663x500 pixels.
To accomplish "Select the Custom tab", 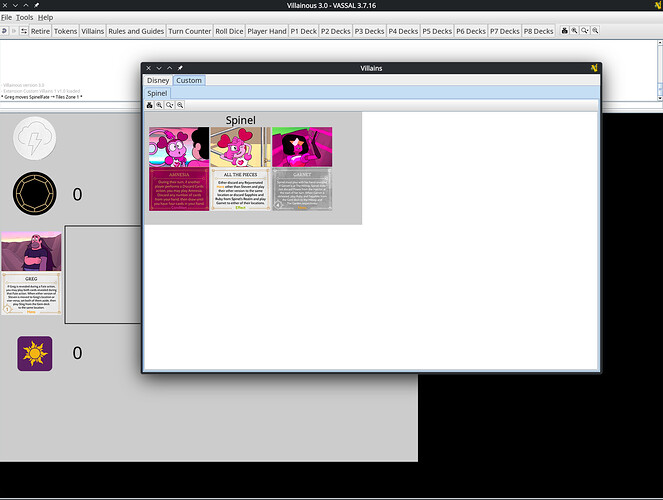I will pos(189,80).
